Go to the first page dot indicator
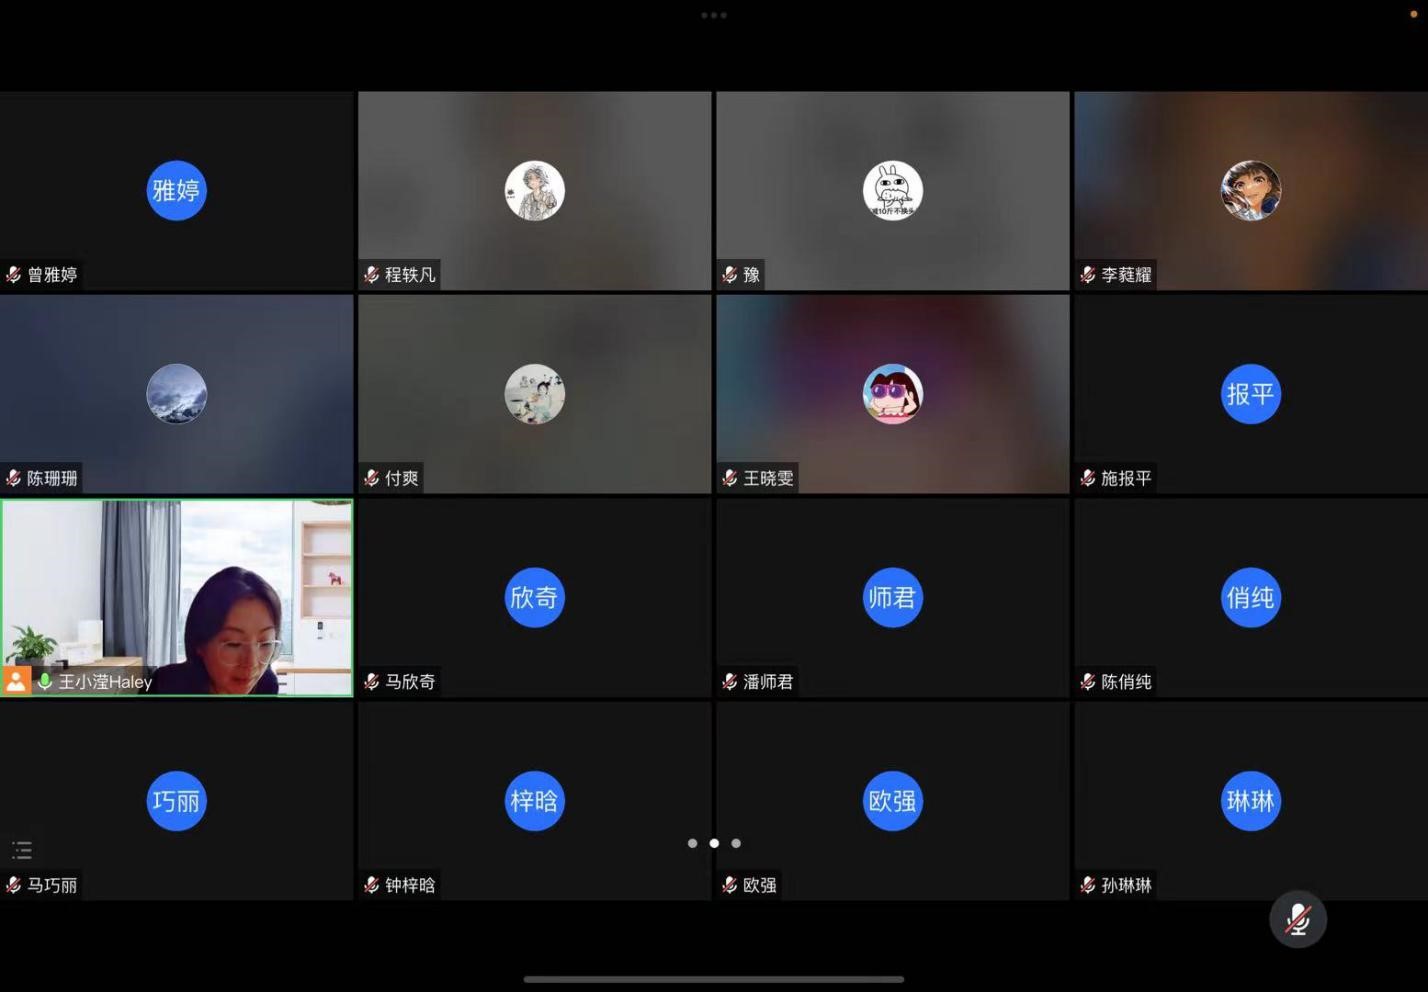1428x992 pixels. click(x=692, y=843)
